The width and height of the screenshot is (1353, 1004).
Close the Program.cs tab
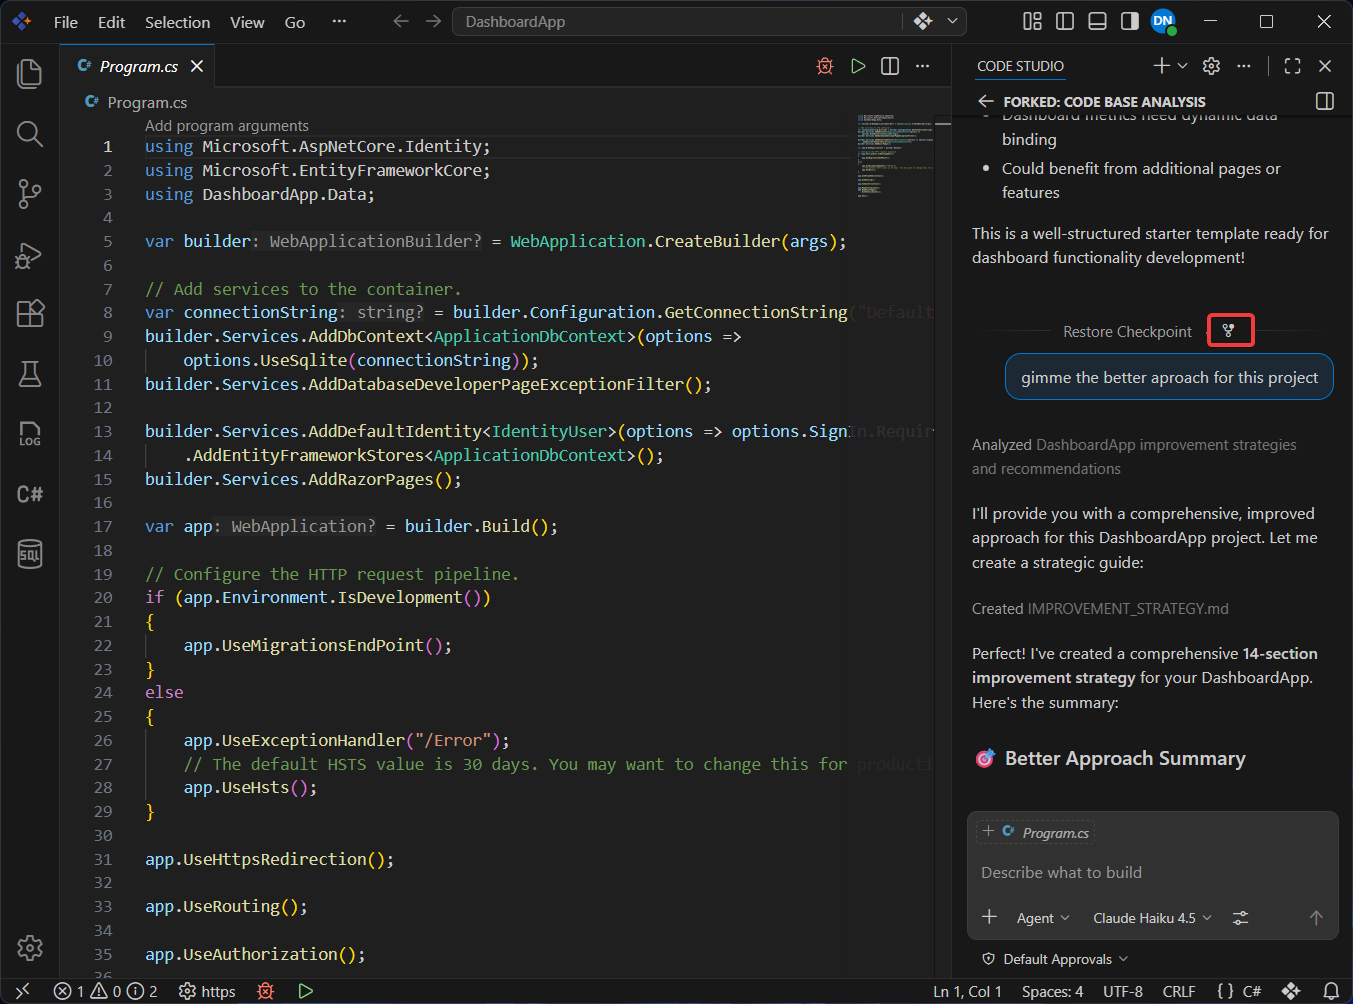pyautogui.click(x=197, y=66)
